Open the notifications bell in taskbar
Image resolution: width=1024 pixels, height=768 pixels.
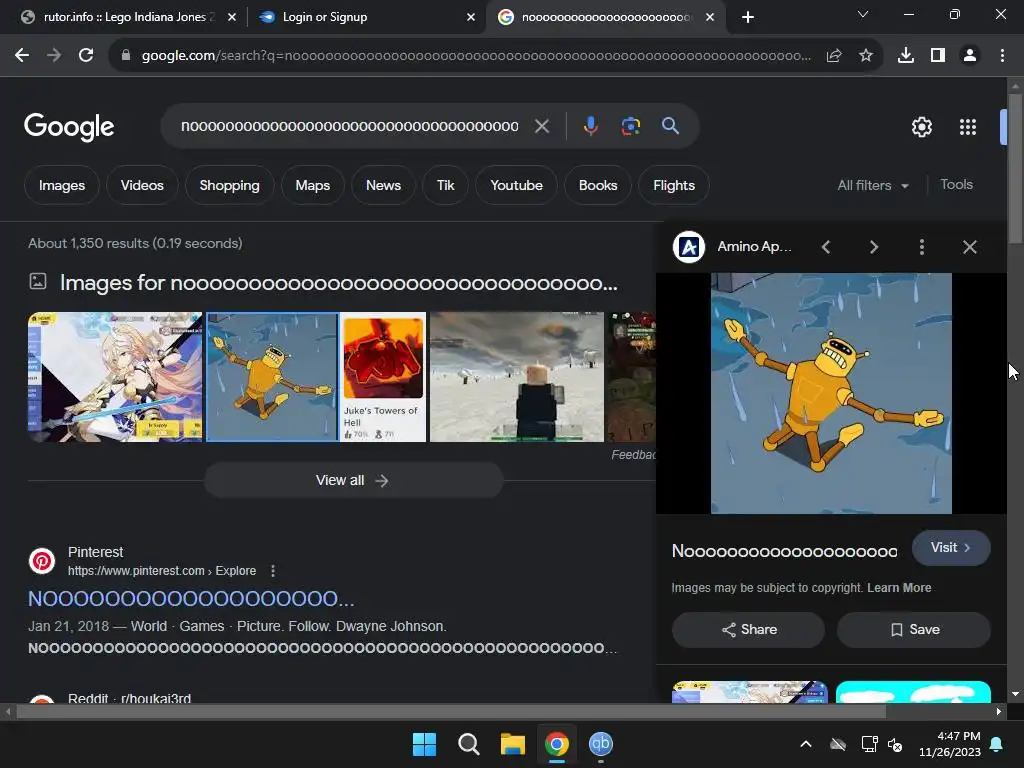click(x=997, y=744)
